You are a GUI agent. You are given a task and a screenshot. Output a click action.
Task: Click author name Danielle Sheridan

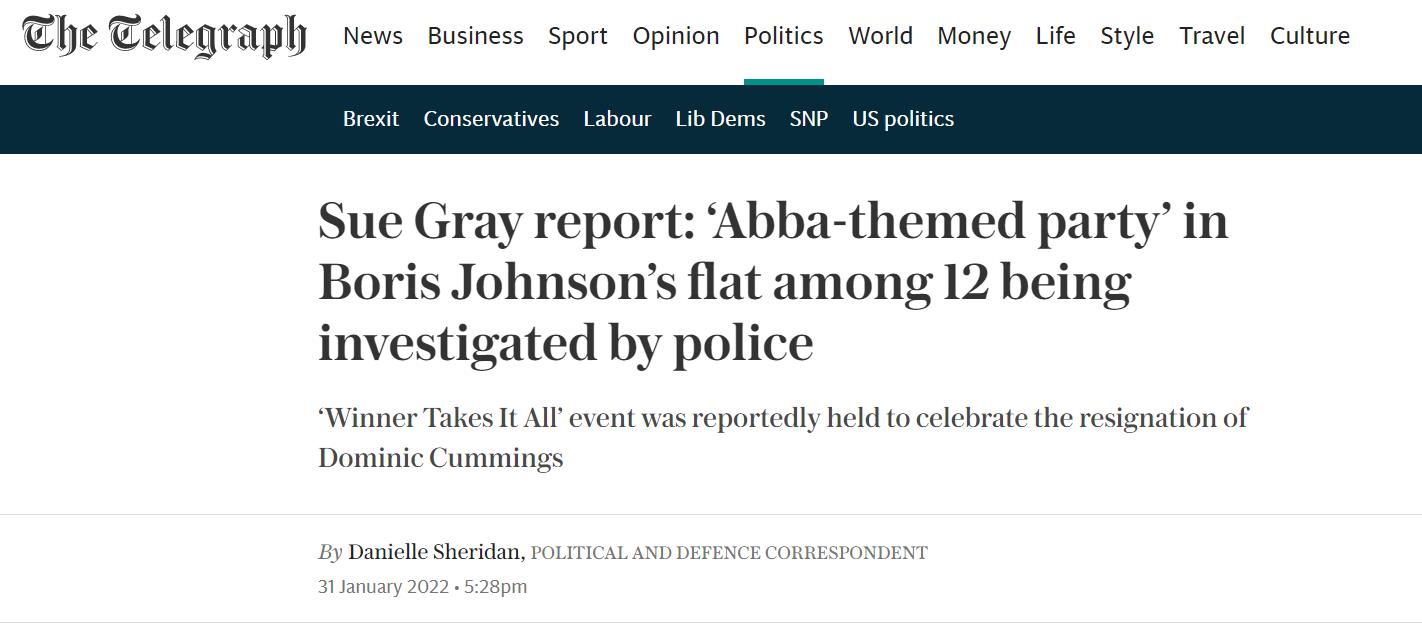coord(435,552)
